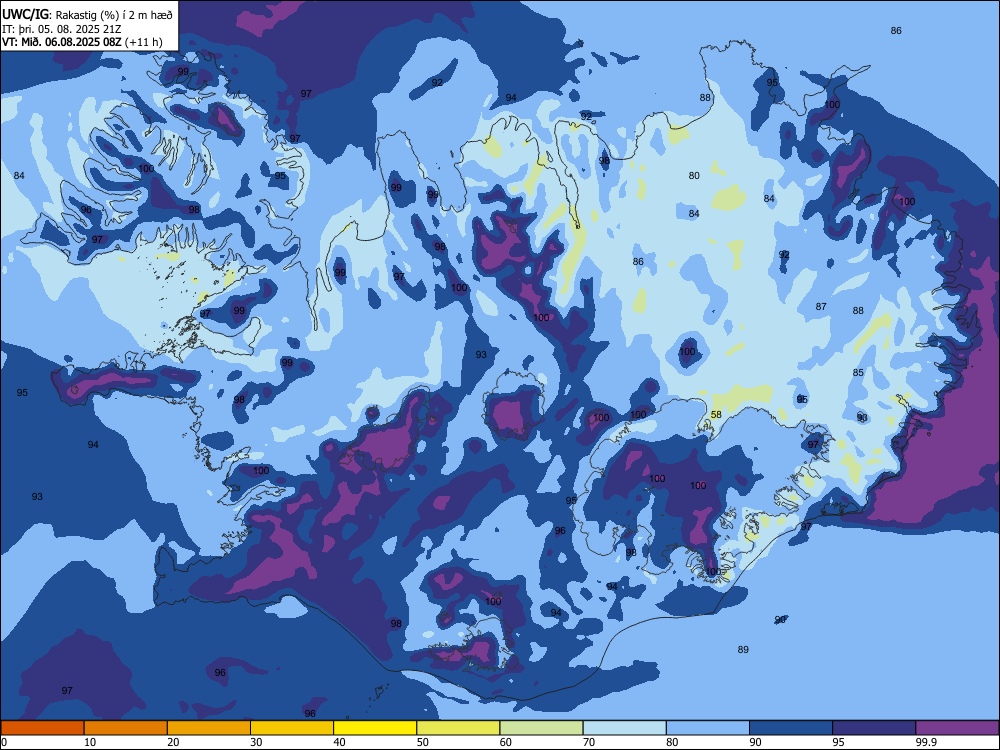Viewport: 1000px width, 750px height.
Task: Pick the amber 20–30 legend swatch
Action: point(209,728)
